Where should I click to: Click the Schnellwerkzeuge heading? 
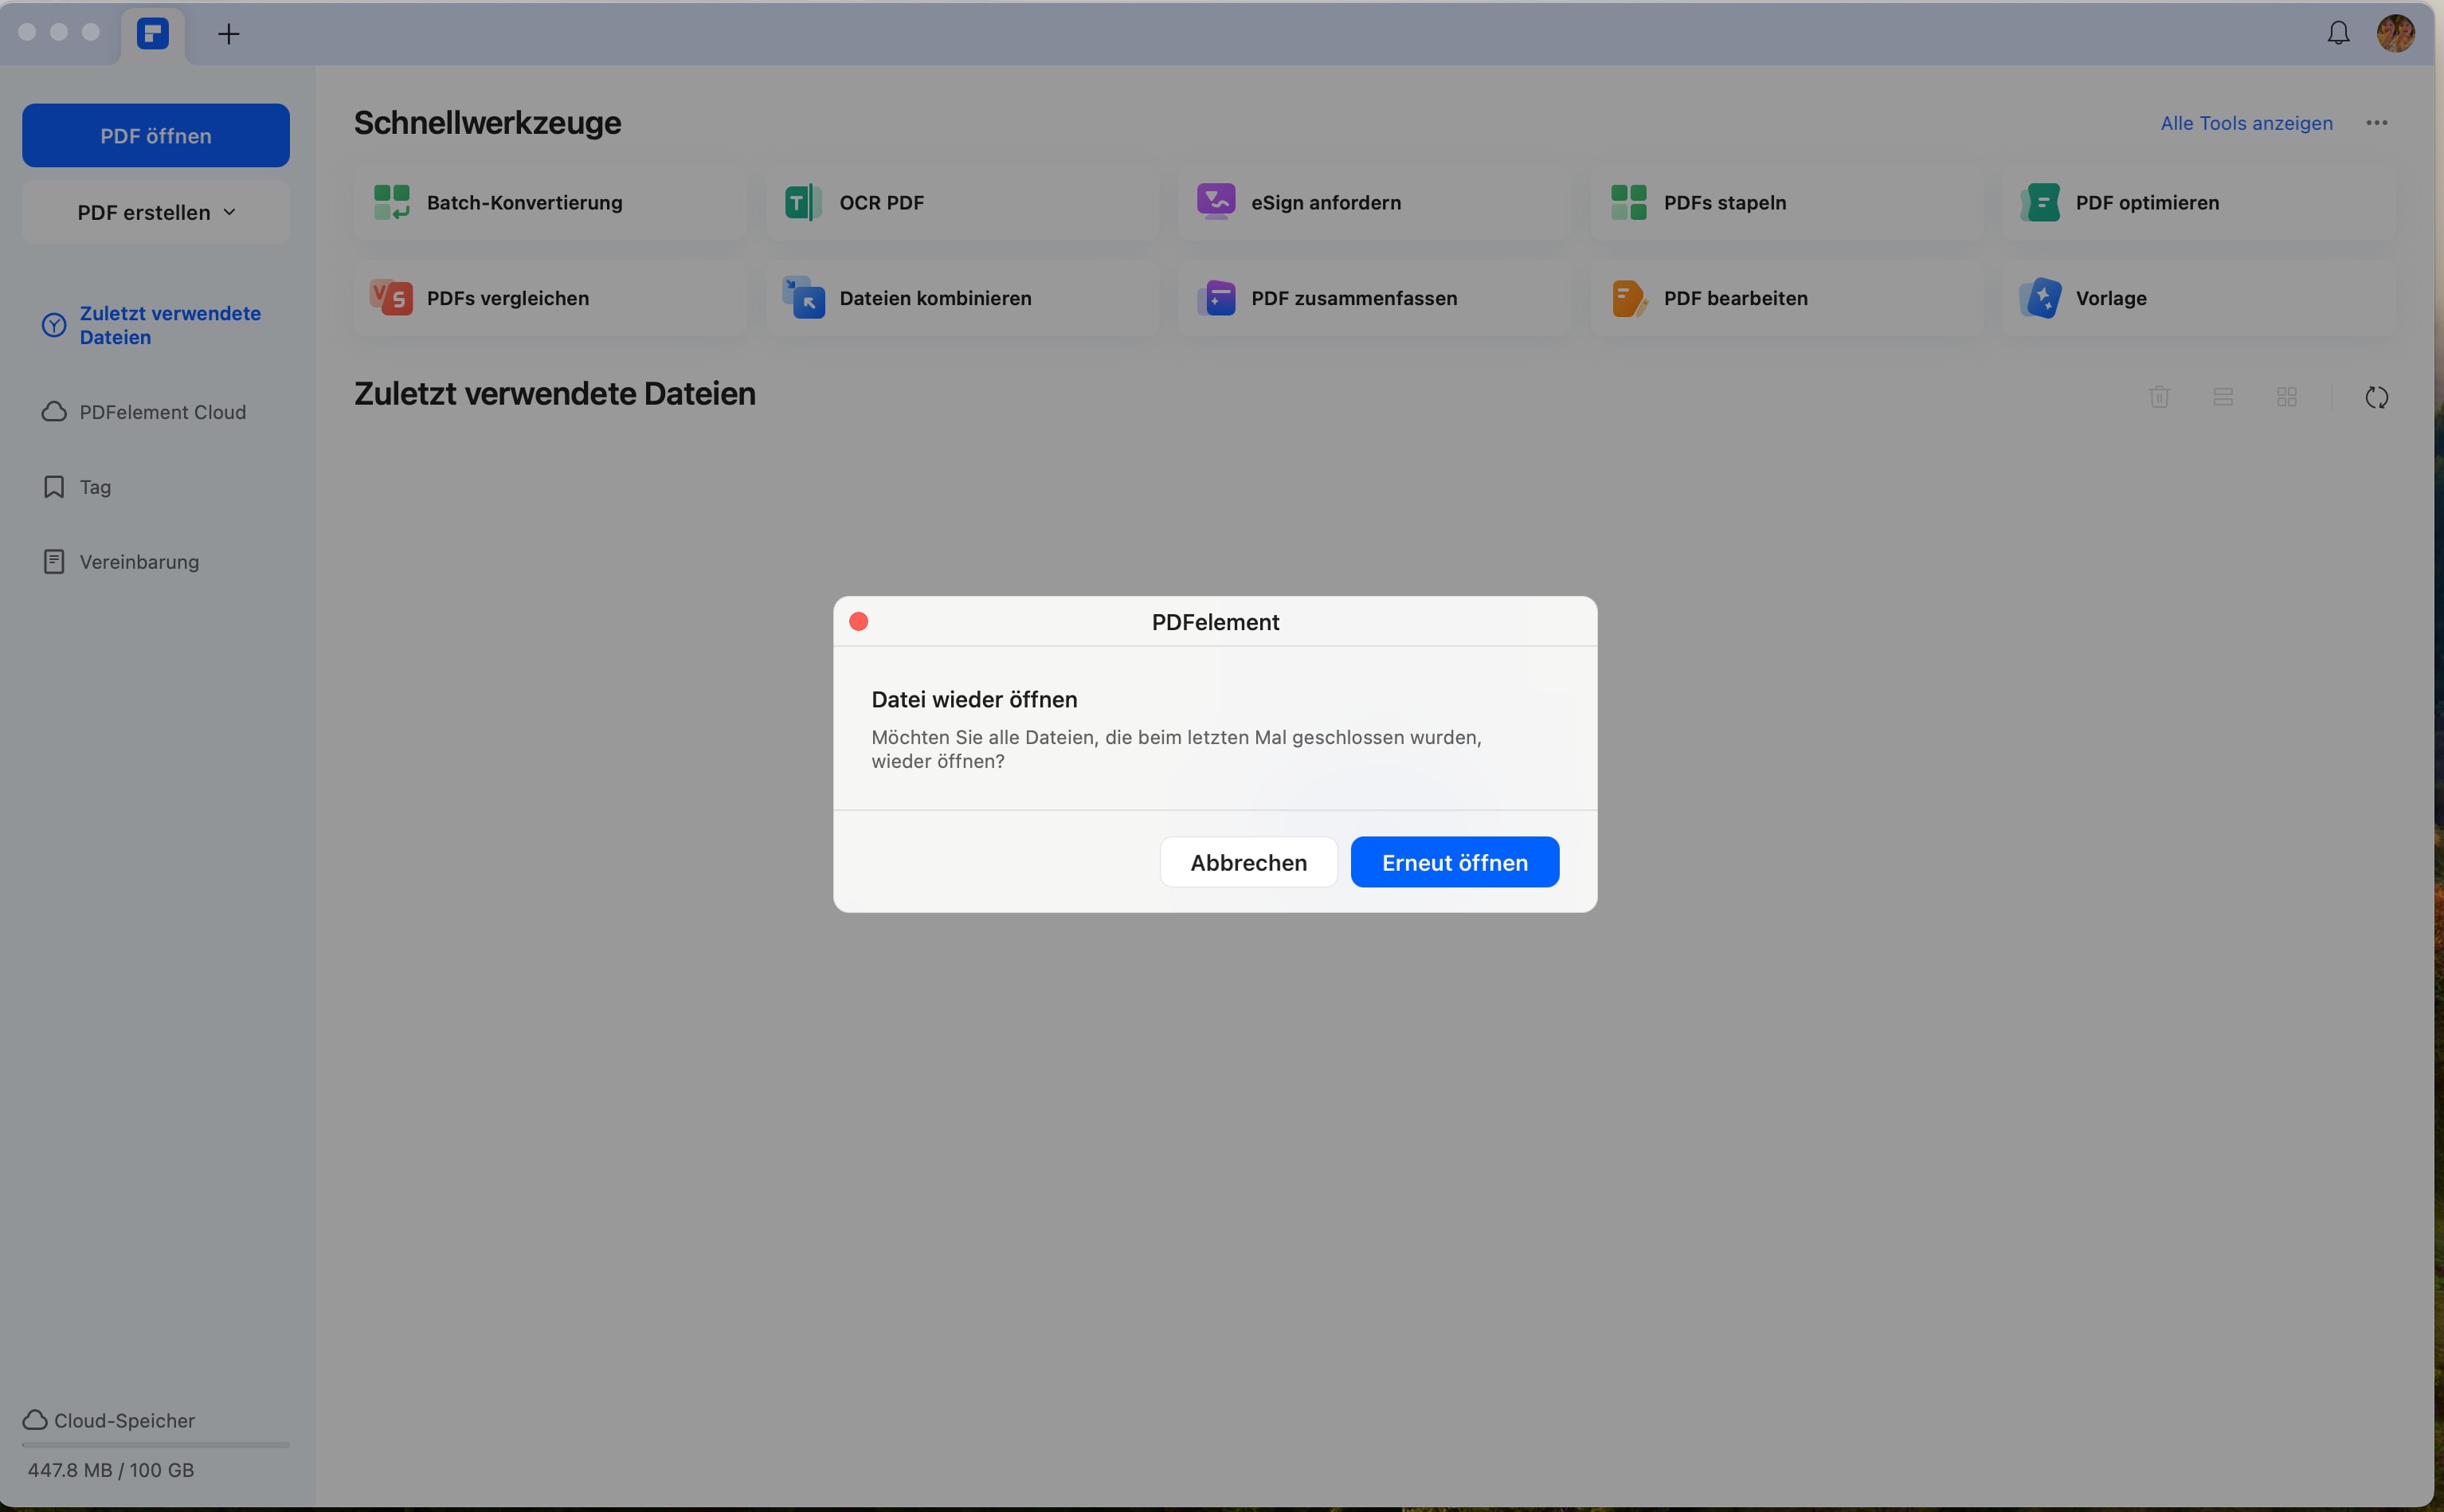point(487,123)
